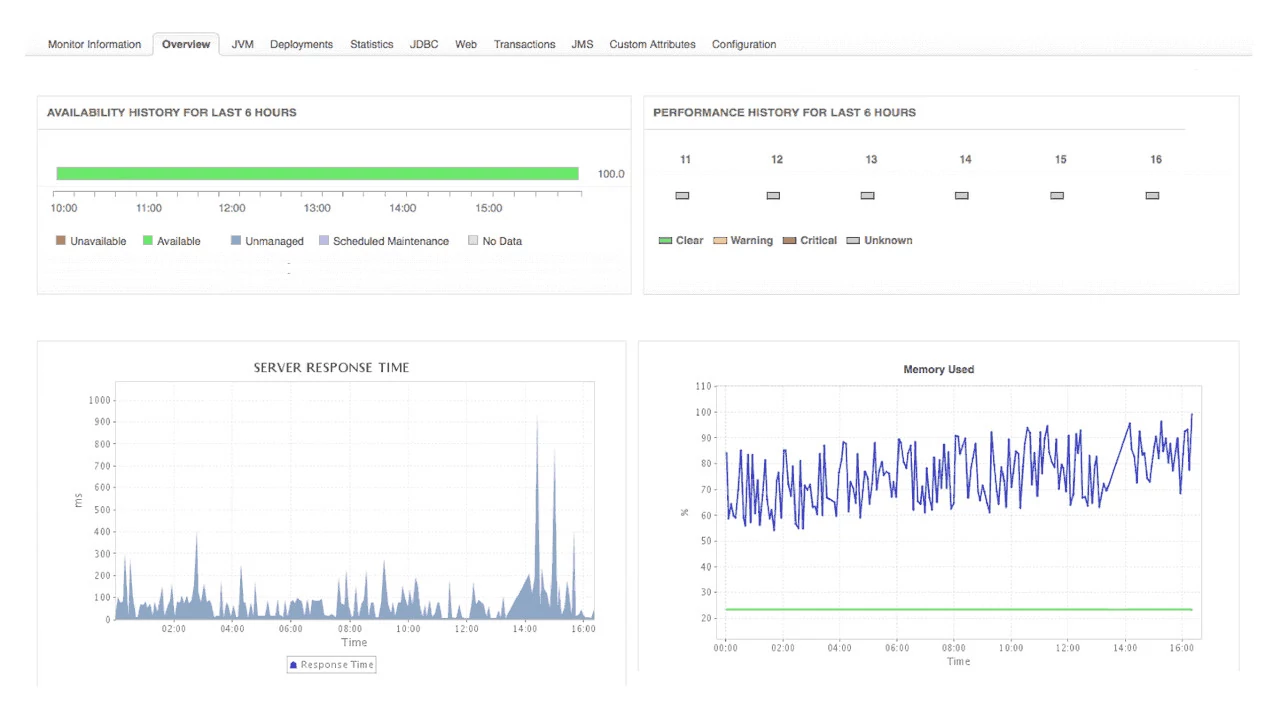Open the Transactions tab
Viewport: 1280px width, 720px height.
524,44
